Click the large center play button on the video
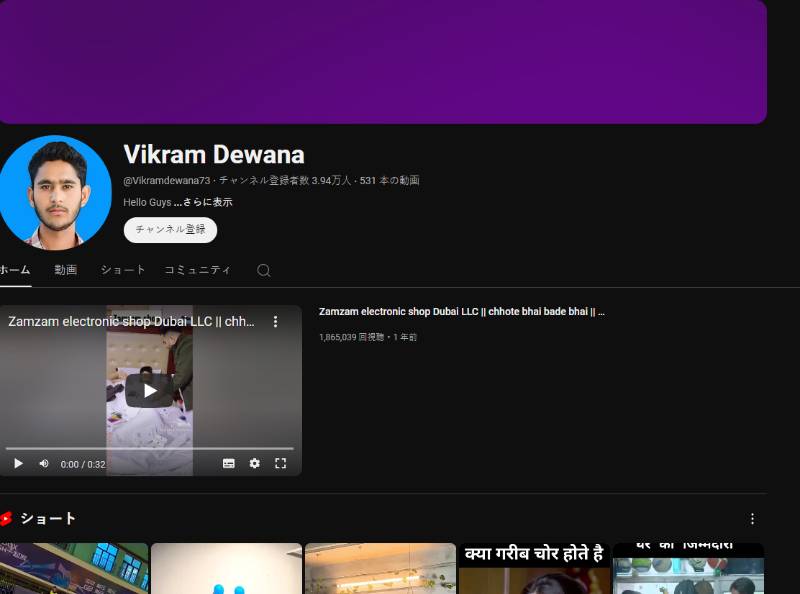 click(149, 391)
